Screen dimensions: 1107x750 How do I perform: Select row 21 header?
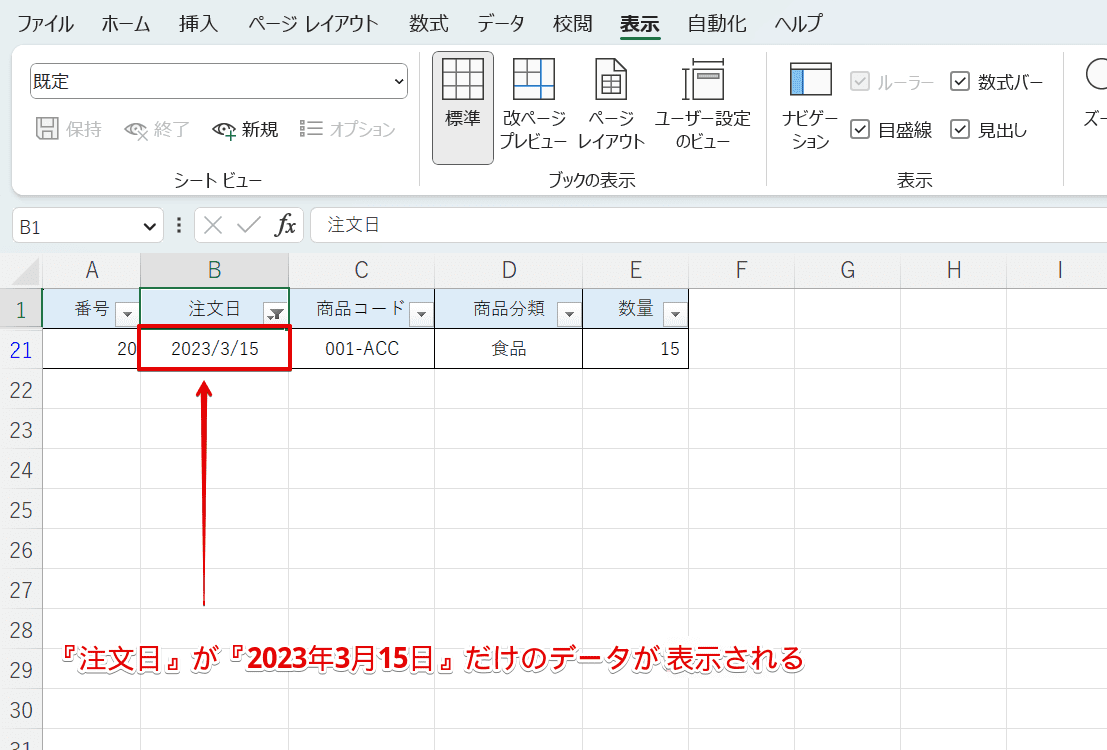(21, 349)
